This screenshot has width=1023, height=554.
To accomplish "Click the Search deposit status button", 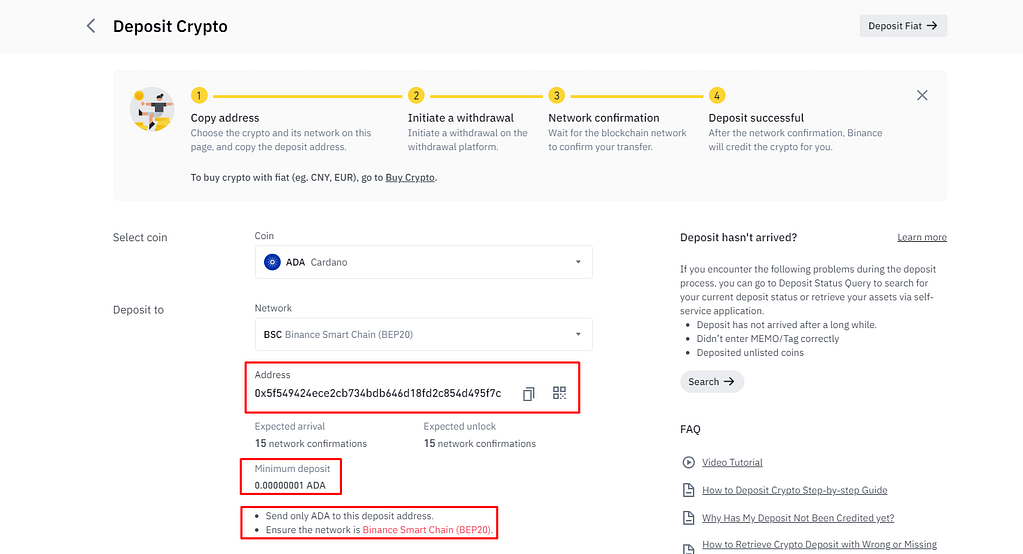I will 712,382.
